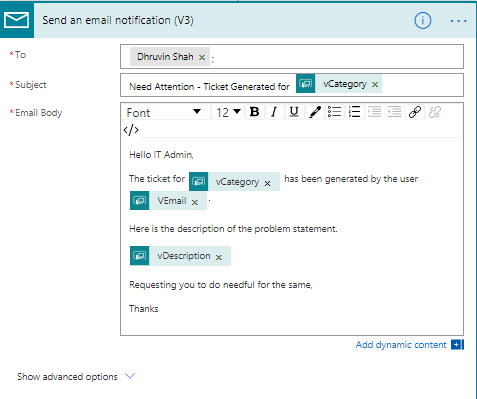Click the 'Thanks' line in email body
Viewport: 477px width, 399px height.
144,309
